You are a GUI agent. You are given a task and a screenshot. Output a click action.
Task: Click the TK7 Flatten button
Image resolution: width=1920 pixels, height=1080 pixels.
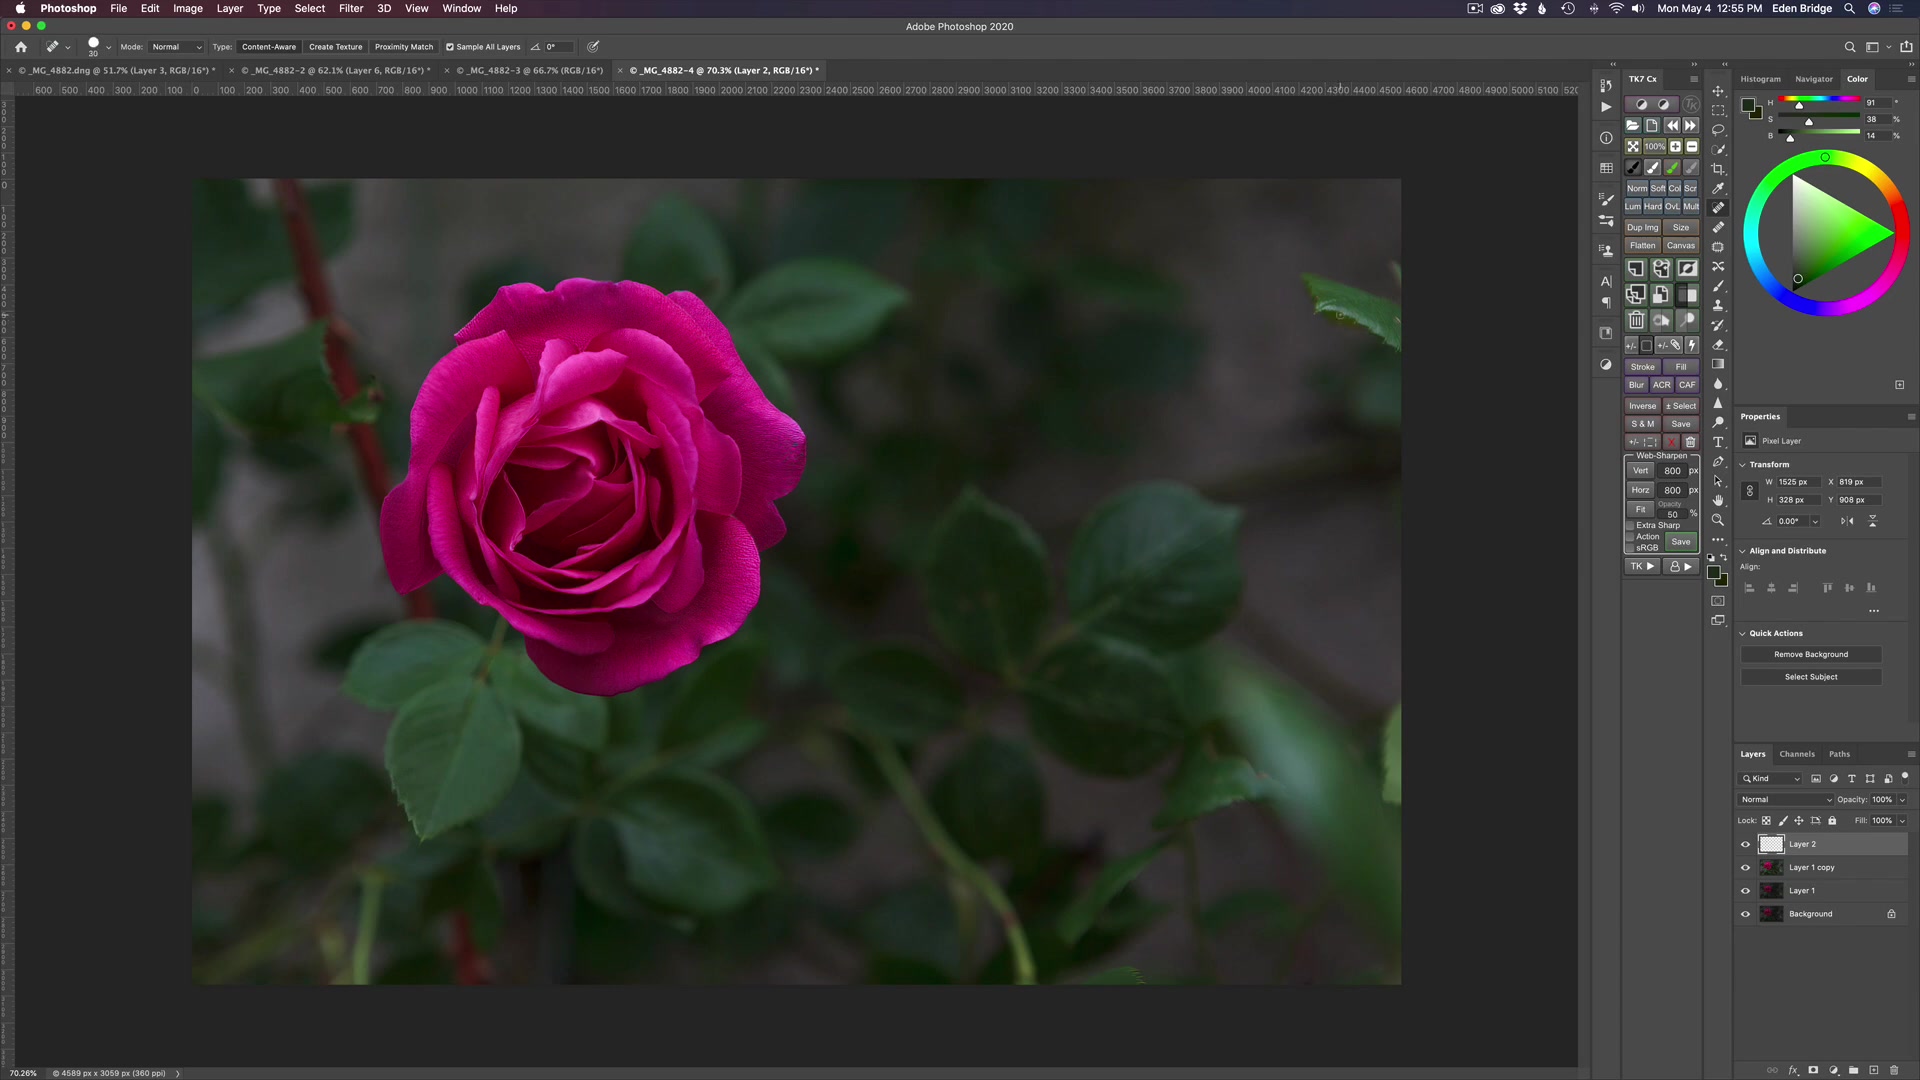[x=1642, y=246]
